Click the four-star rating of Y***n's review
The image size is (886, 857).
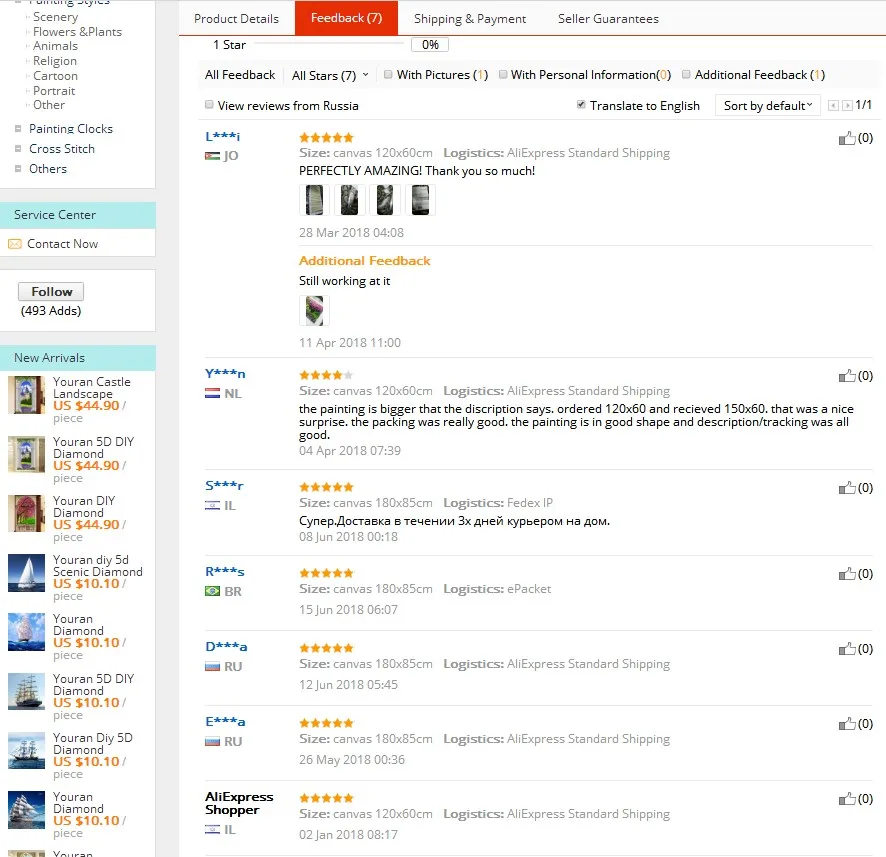[326, 375]
